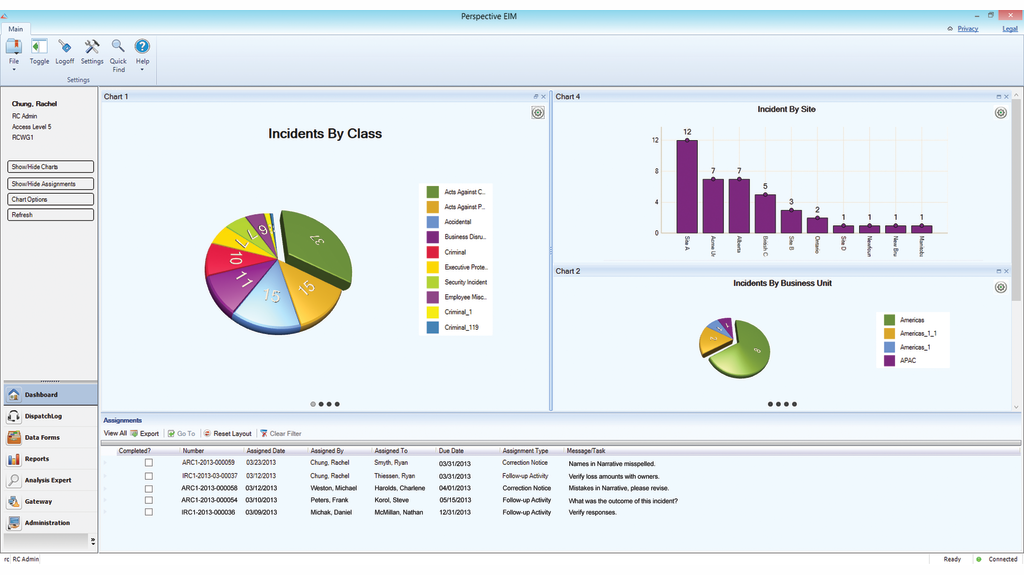Launch Quick Find magnifier tool
The height and width of the screenshot is (575, 1024).
click(x=118, y=47)
